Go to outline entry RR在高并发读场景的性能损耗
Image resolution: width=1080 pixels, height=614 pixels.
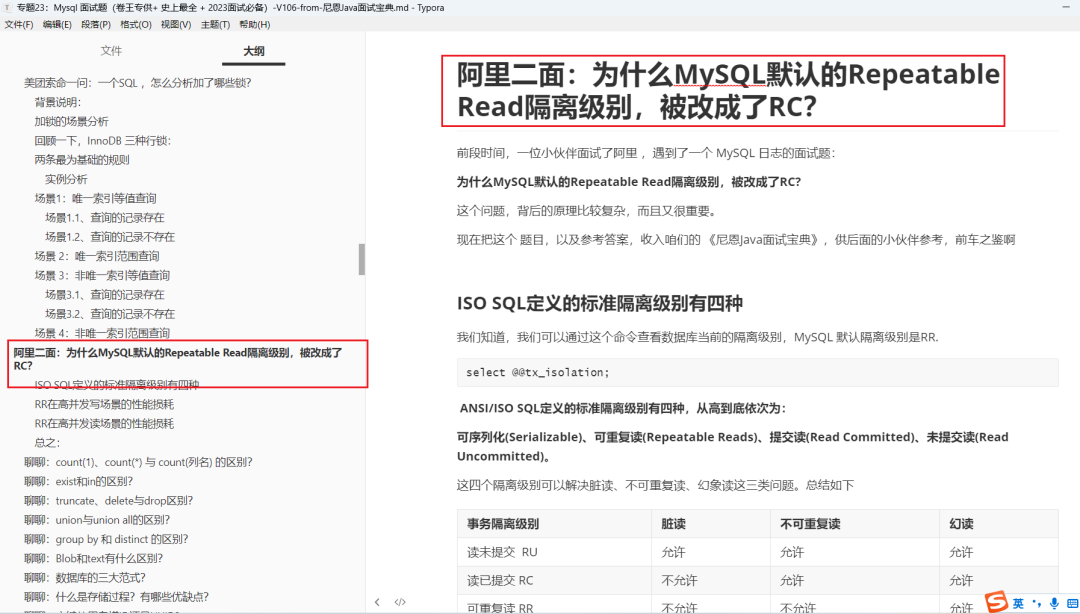coord(104,424)
